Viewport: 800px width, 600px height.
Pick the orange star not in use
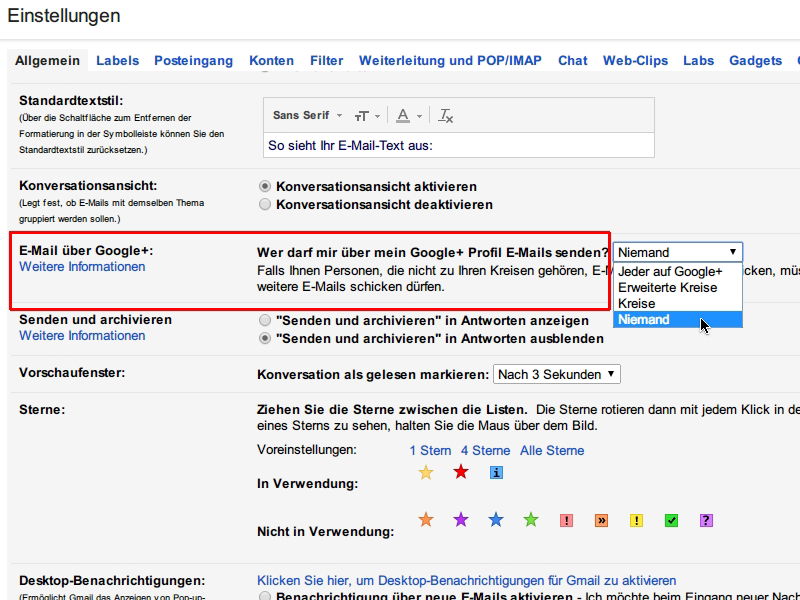(x=426, y=520)
